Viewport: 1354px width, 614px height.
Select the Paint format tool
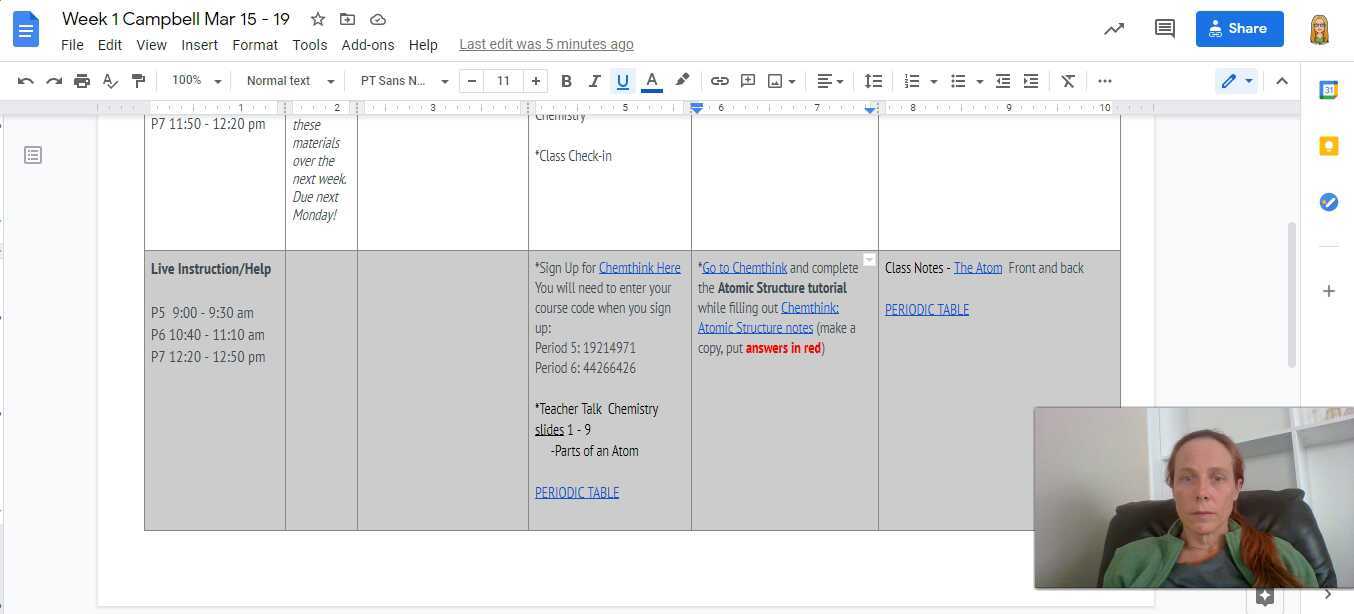pyautogui.click(x=139, y=81)
